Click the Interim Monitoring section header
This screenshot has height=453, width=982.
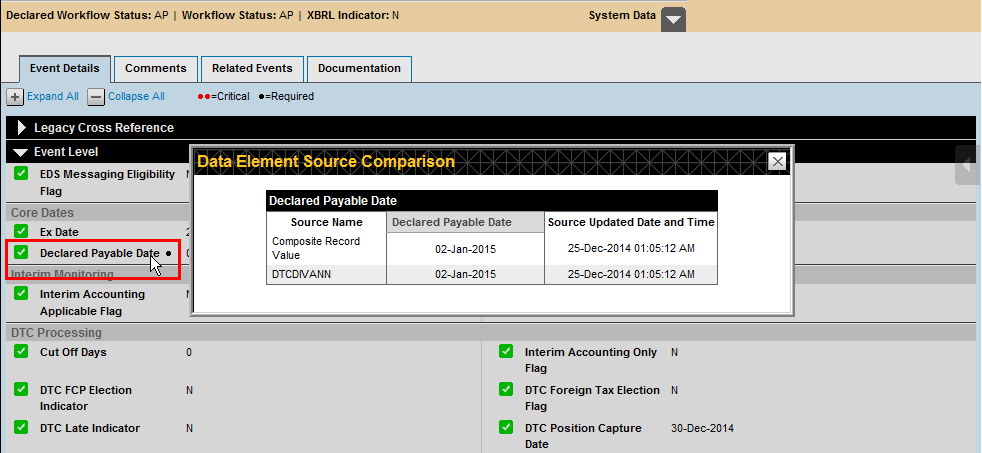pyautogui.click(x=62, y=274)
